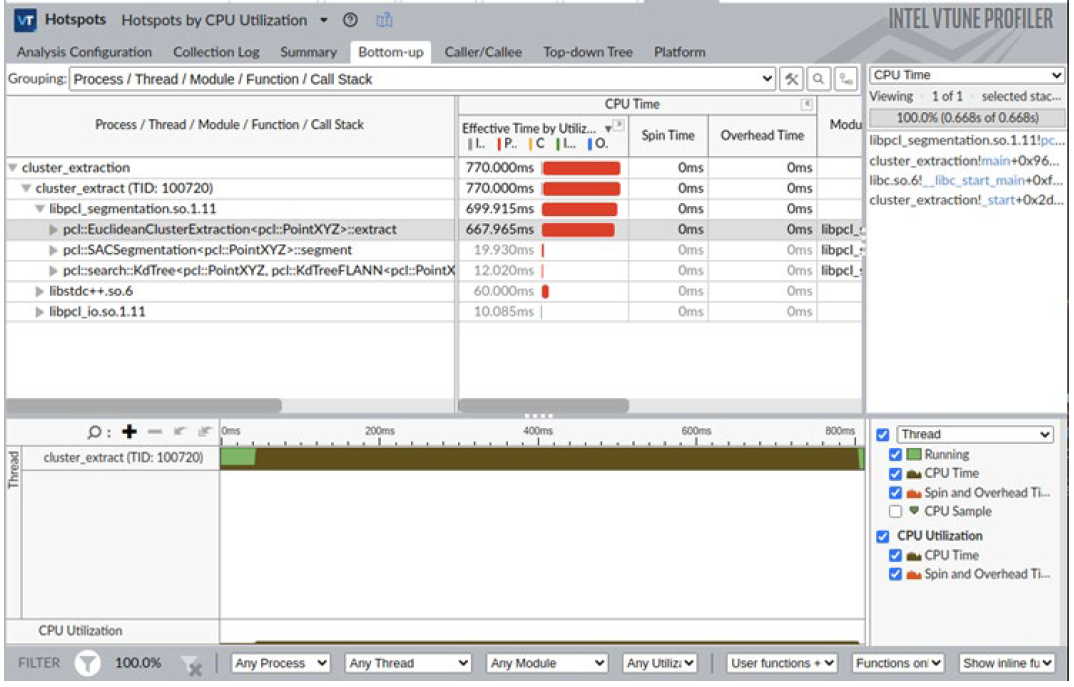
Task: Uncheck CPU Time under CPU Utilization
Action: 895,555
